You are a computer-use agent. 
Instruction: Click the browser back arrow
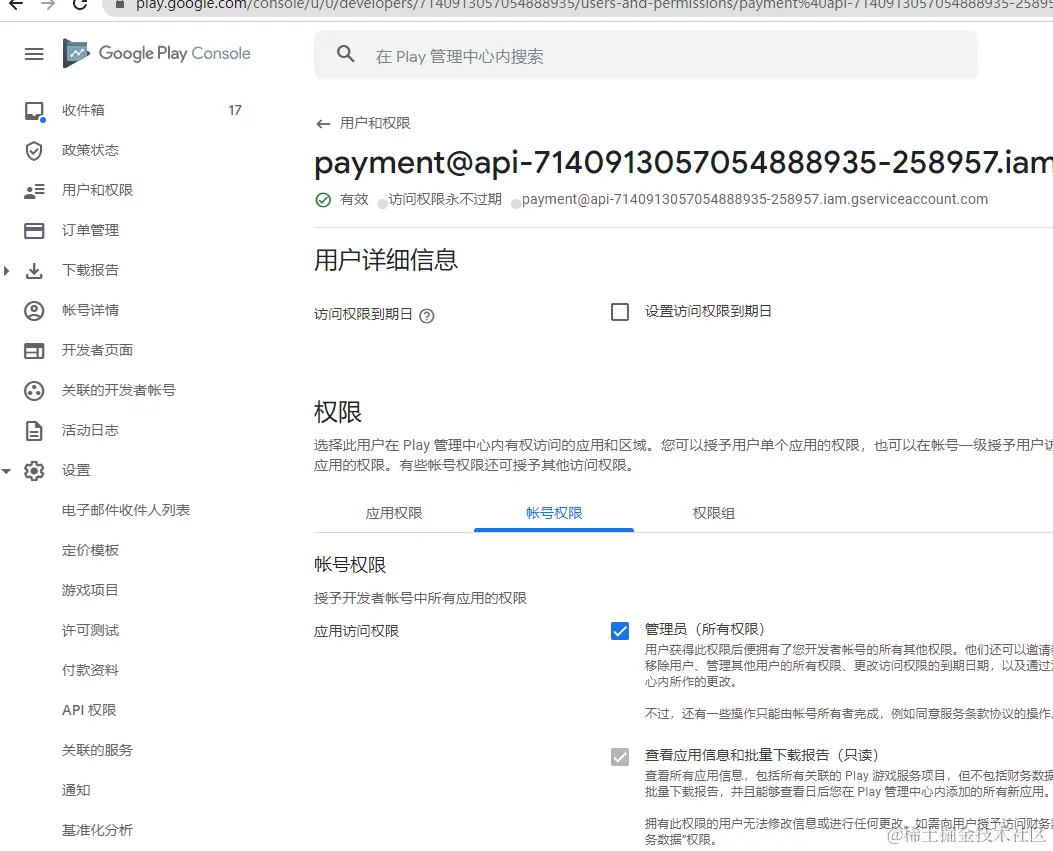(x=15, y=4)
